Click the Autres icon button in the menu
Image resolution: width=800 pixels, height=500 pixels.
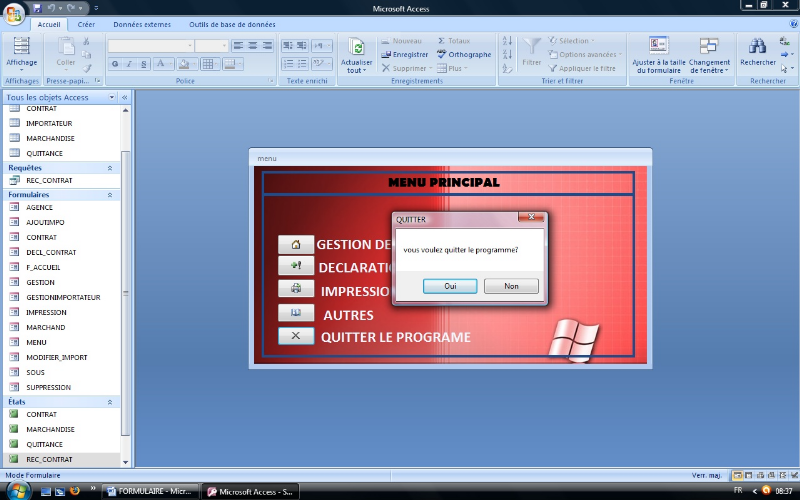pos(295,313)
